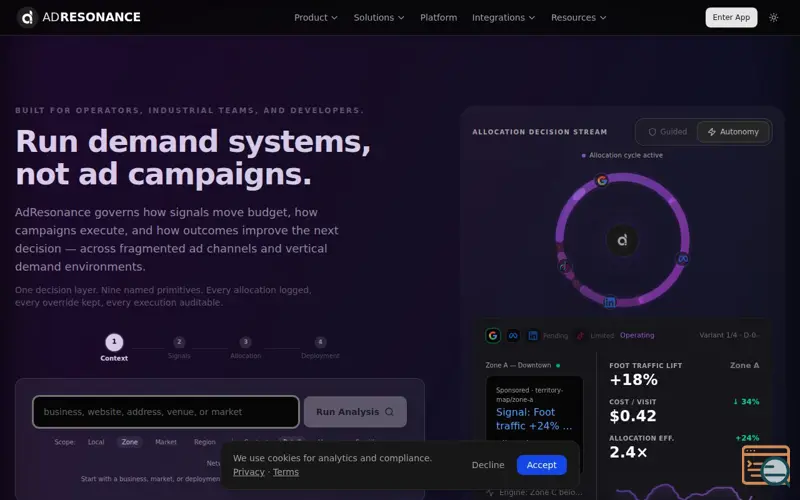Open the Privacy link
This screenshot has height=500, width=800.
(x=248, y=472)
